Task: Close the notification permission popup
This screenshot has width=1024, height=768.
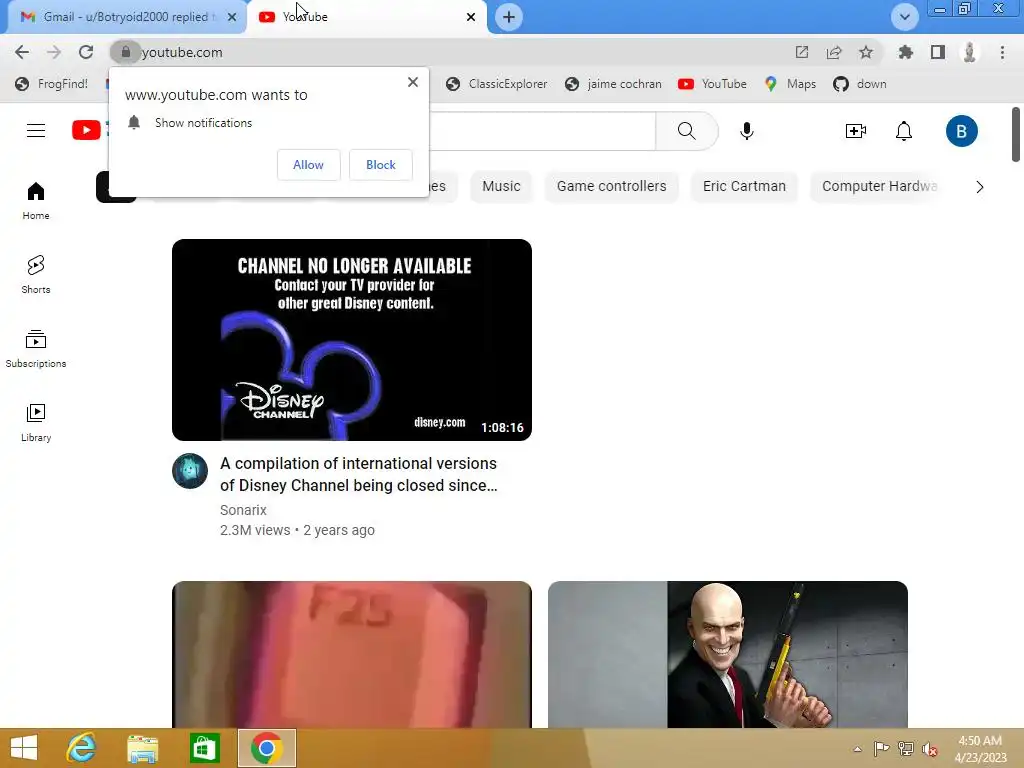Action: coord(413,82)
